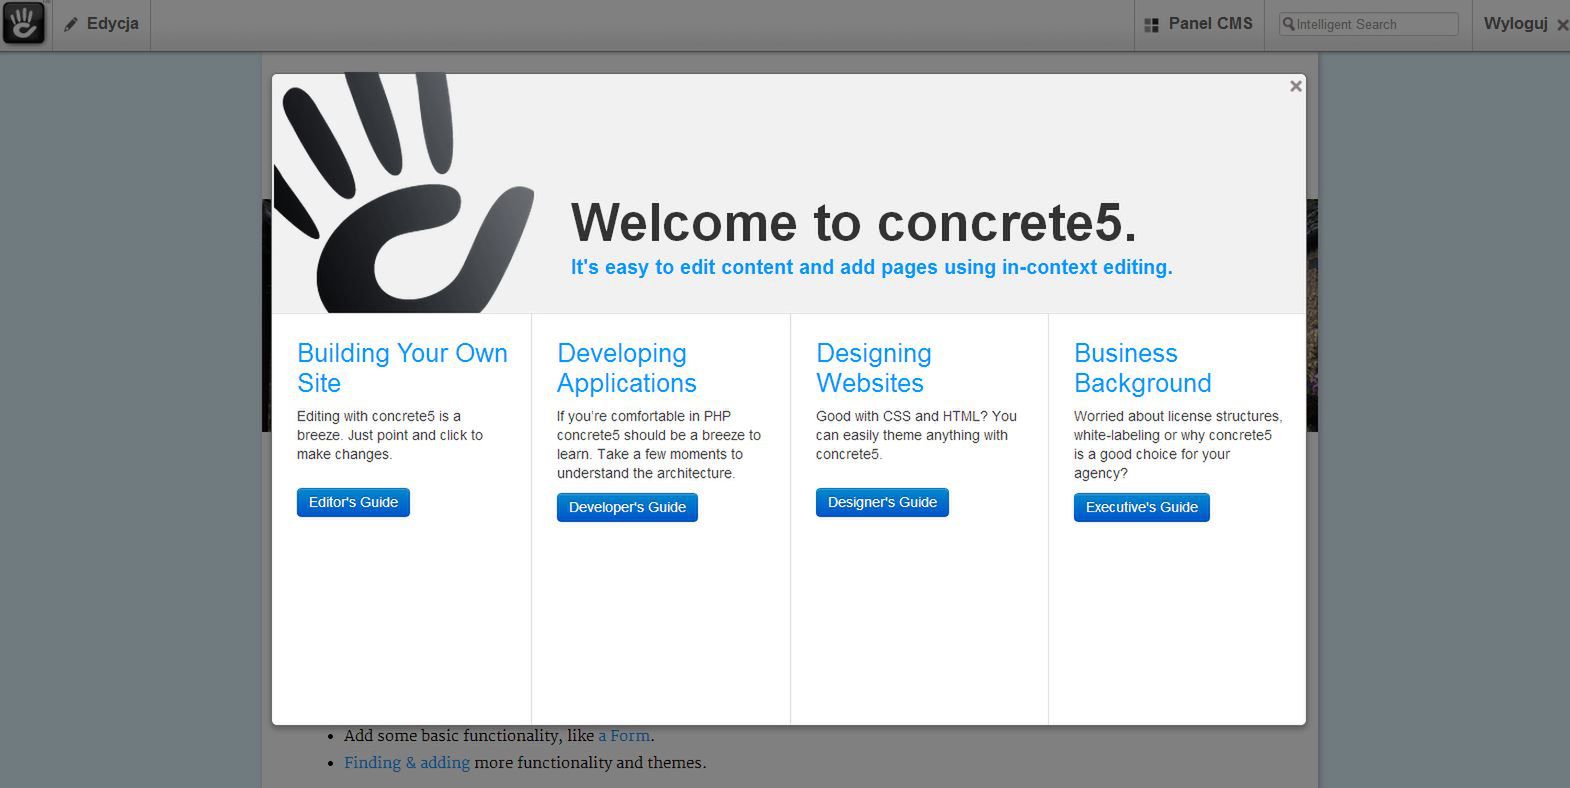Click the 'Good with CSS and HTML' text
The height and width of the screenshot is (788, 1570).
[x=916, y=435]
